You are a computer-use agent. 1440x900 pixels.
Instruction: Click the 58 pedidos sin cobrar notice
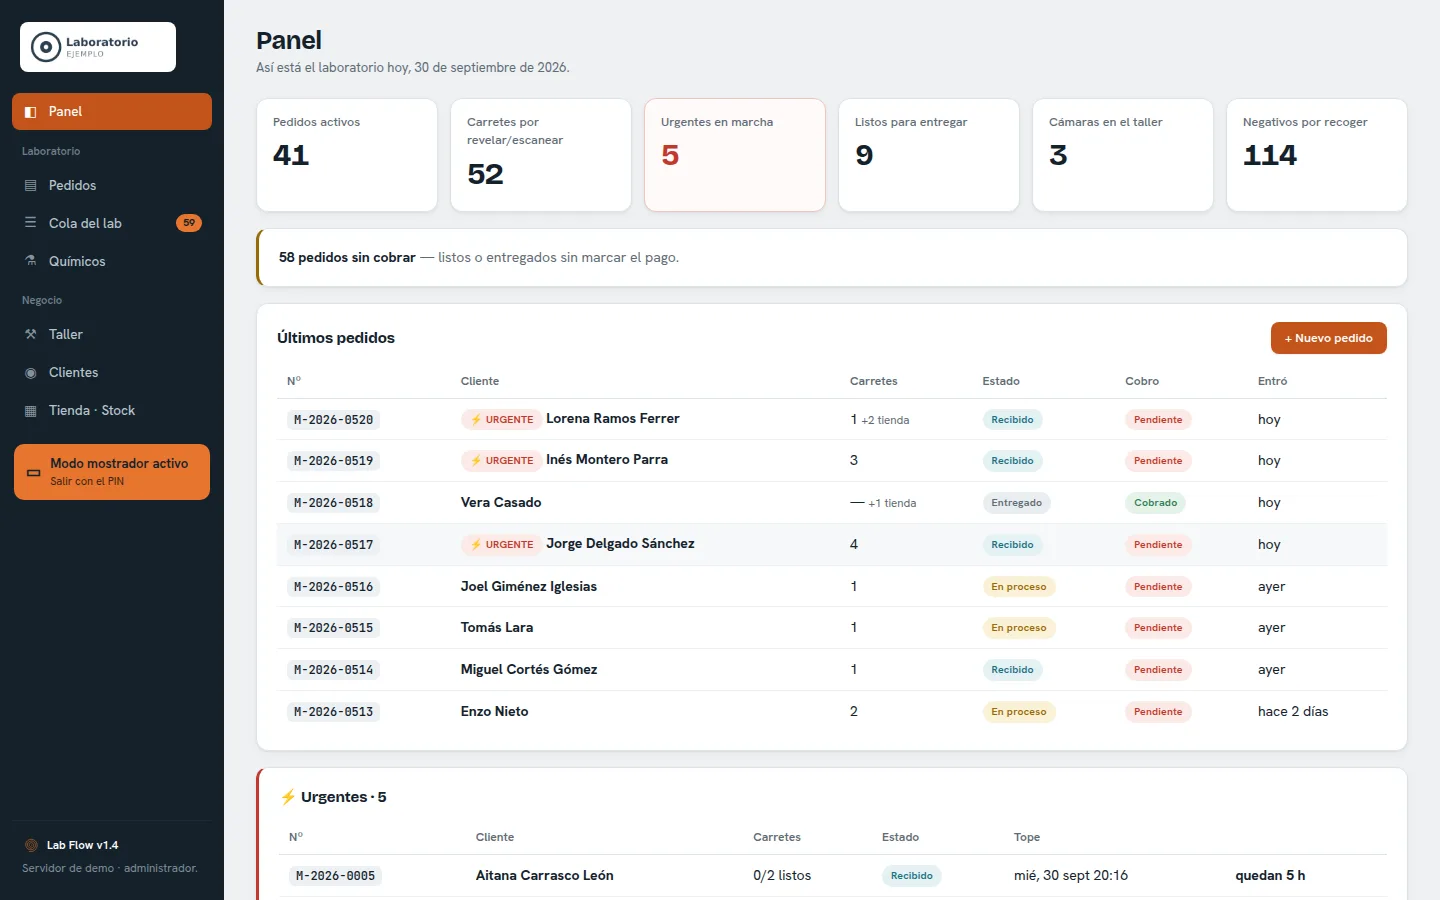[x=832, y=258]
